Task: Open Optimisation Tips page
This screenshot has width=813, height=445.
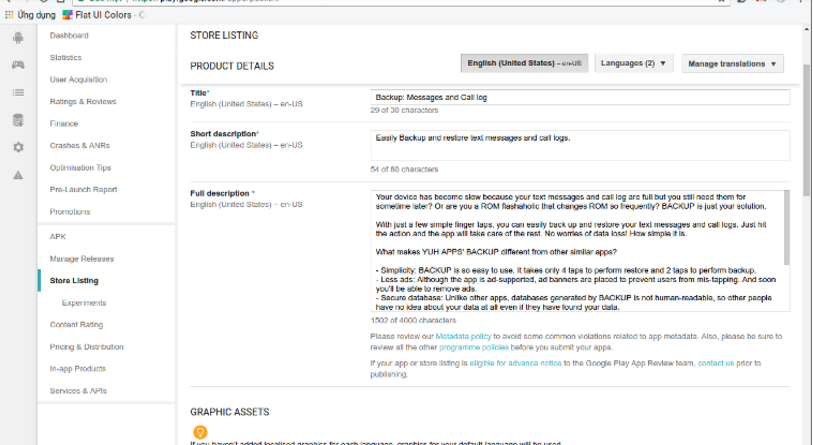Action: tap(80, 168)
